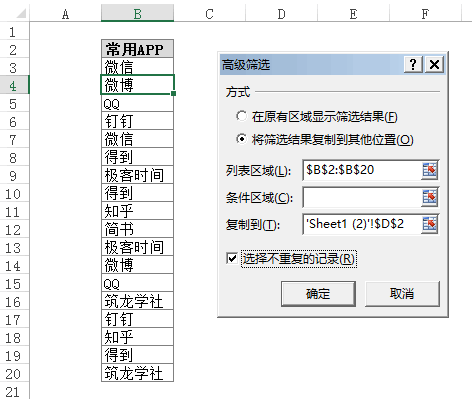Click cell B3 containing 微信
Screen dimensions: 472x399
click(x=137, y=67)
